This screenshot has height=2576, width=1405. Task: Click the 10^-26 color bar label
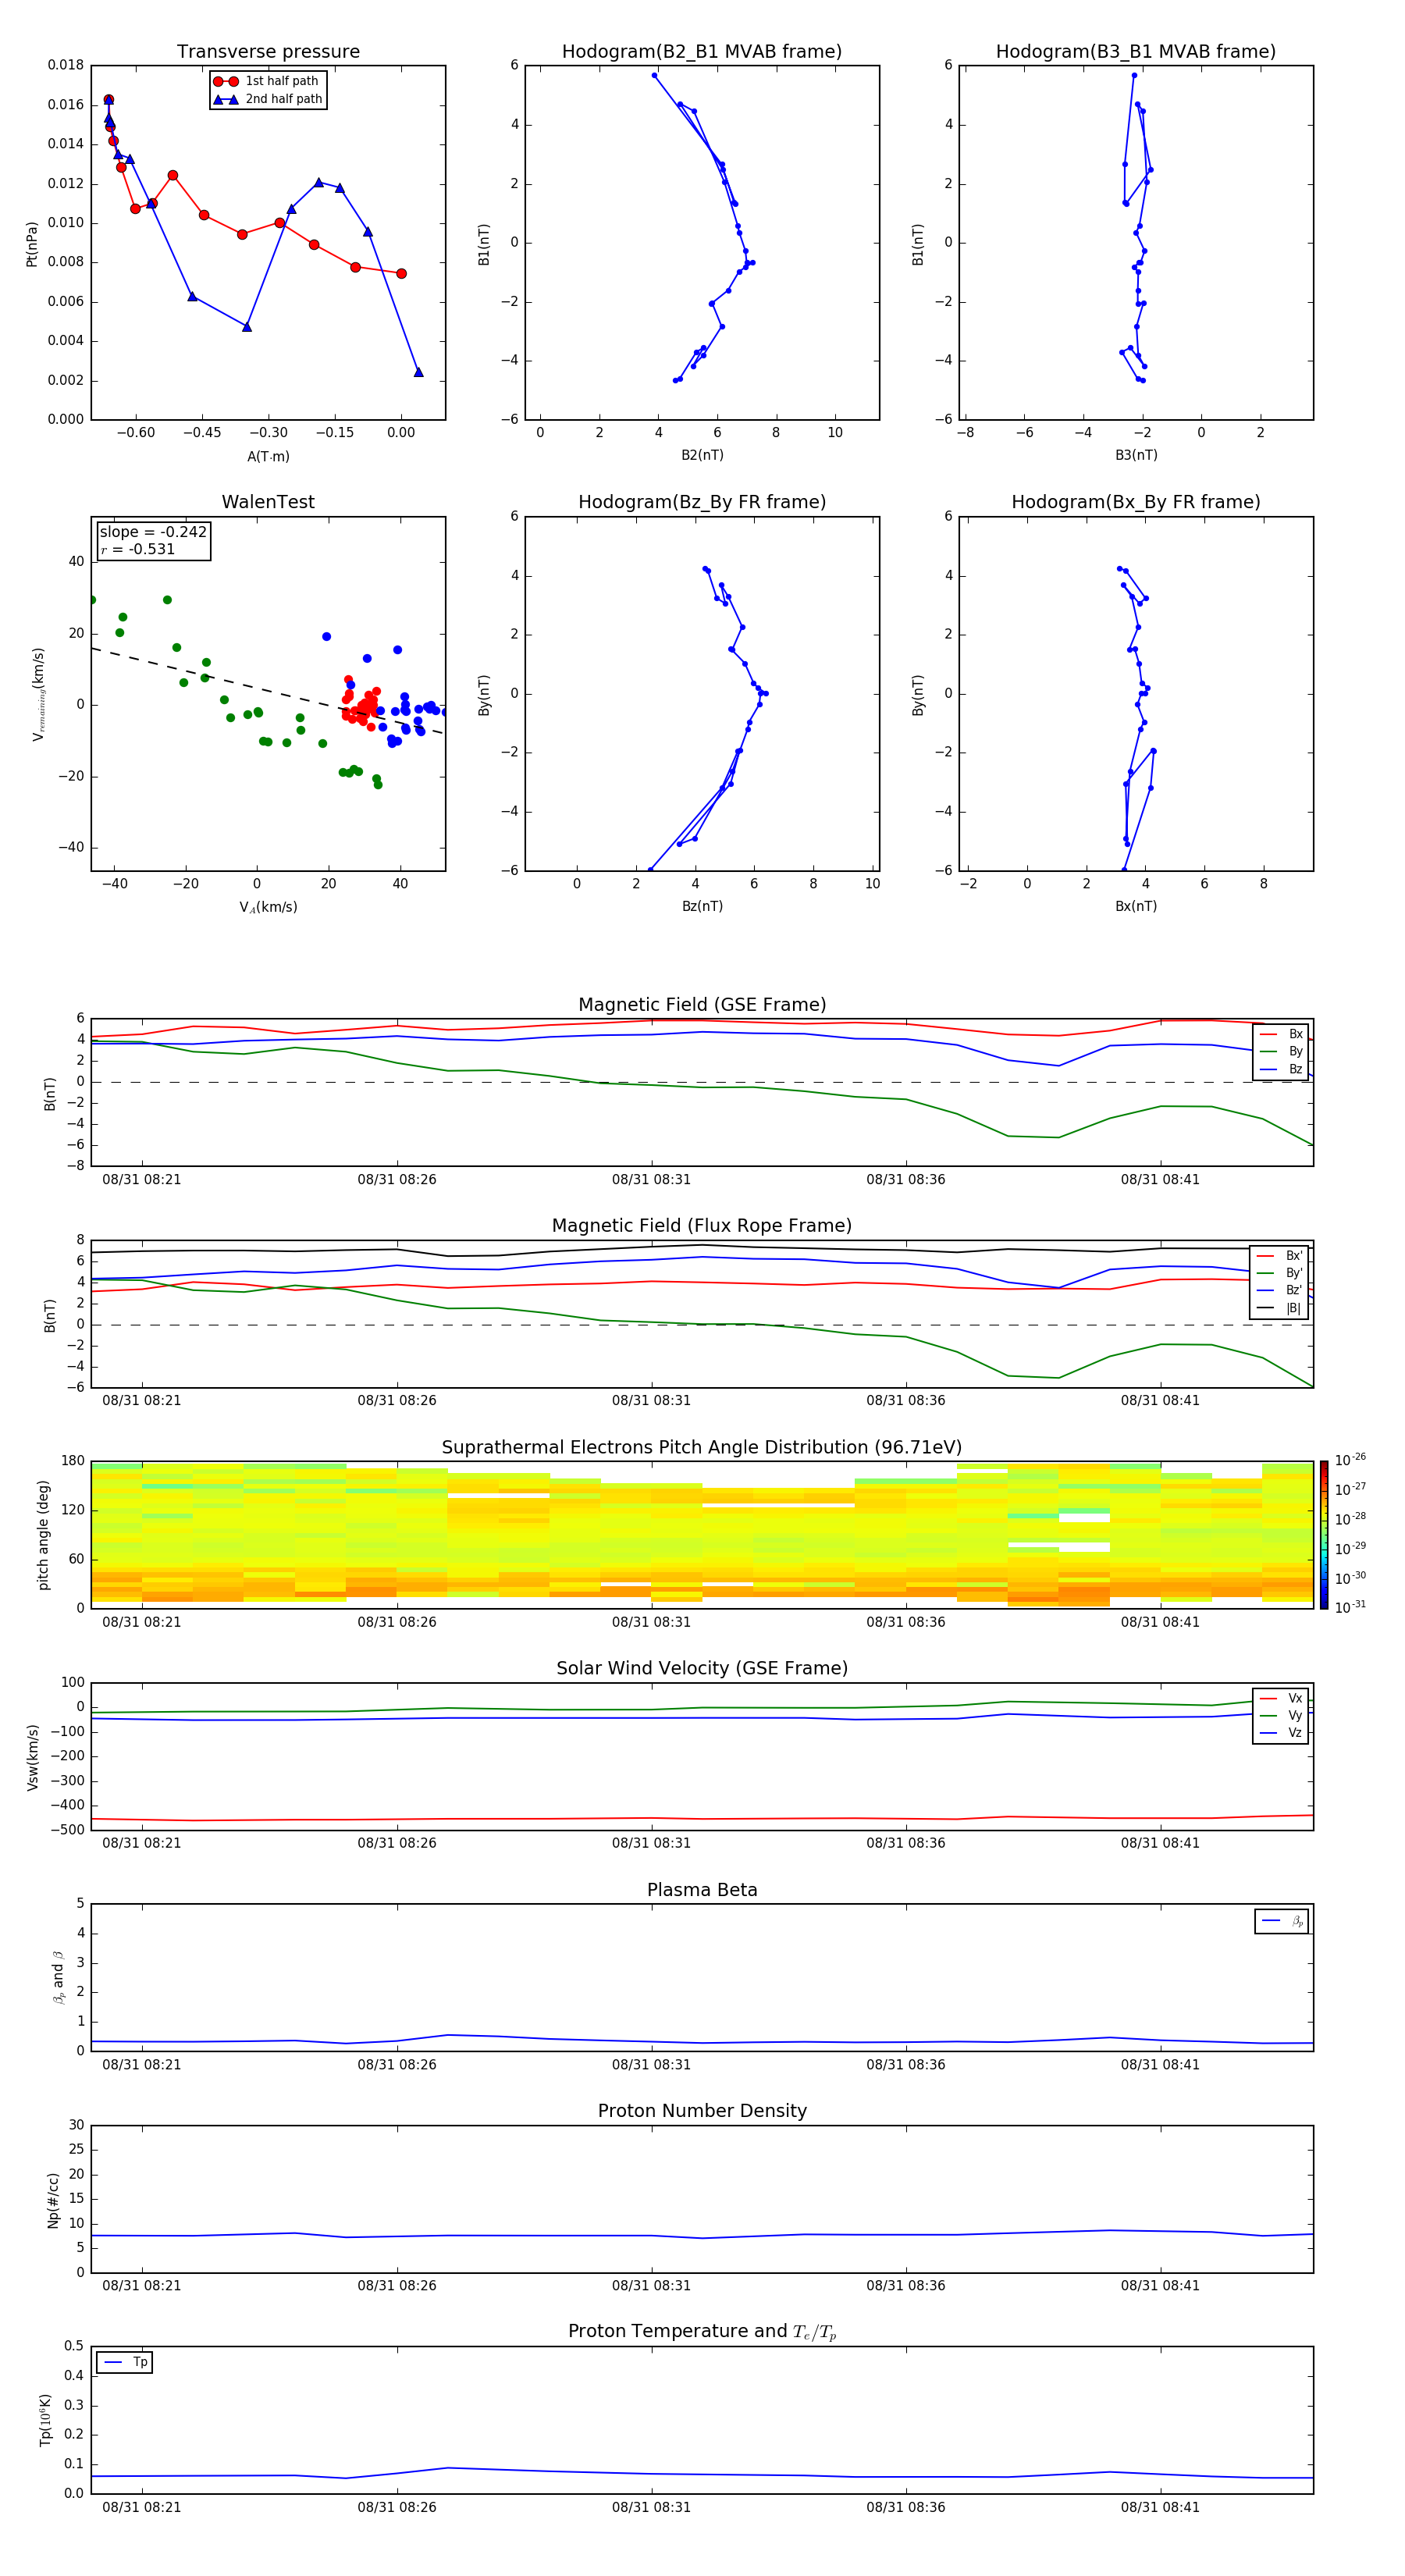1350,1460
